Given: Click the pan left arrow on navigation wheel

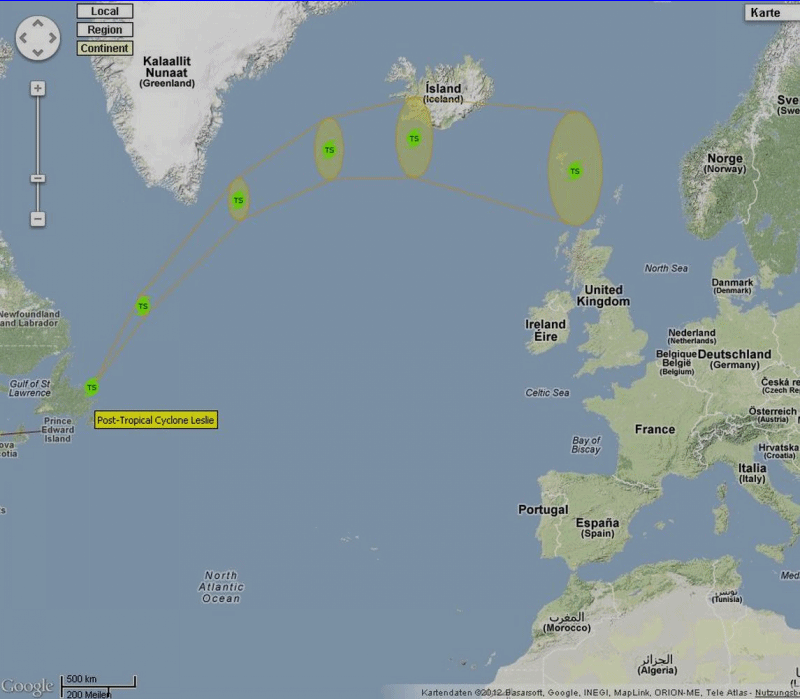Looking at the screenshot, I should tap(23, 38).
